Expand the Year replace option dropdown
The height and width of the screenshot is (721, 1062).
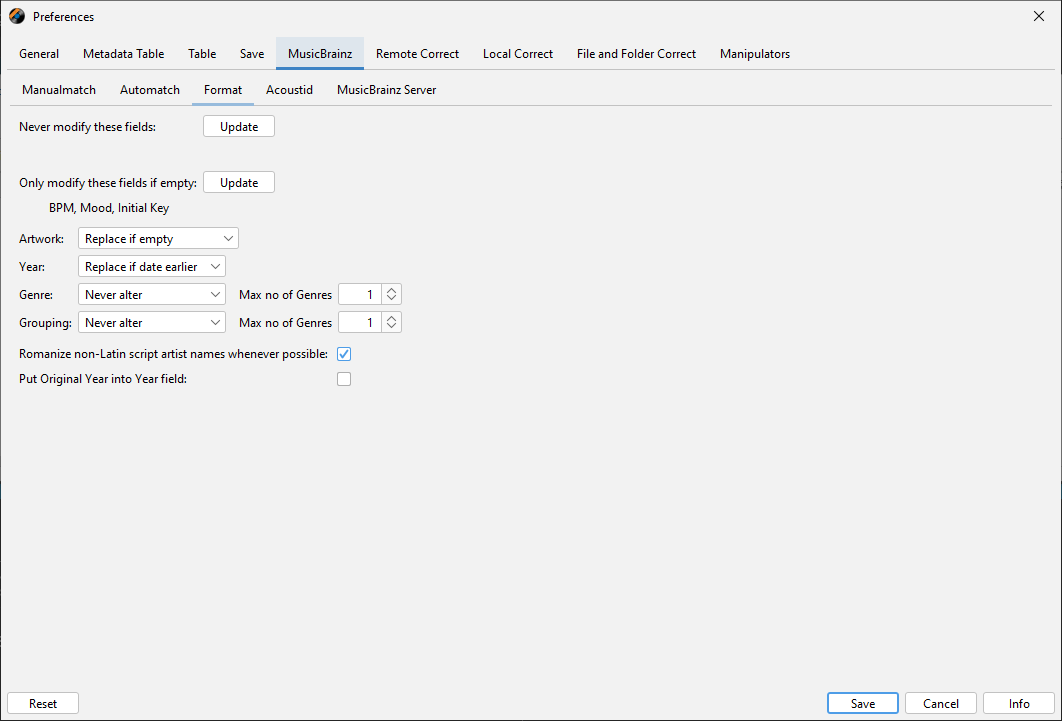tap(152, 267)
